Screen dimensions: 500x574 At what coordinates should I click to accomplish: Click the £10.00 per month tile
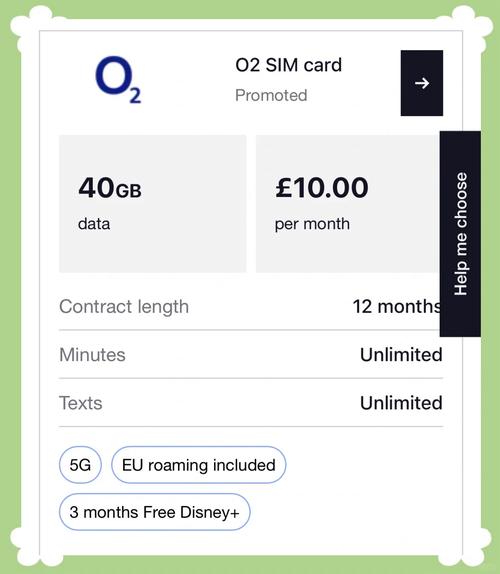[x=348, y=204]
